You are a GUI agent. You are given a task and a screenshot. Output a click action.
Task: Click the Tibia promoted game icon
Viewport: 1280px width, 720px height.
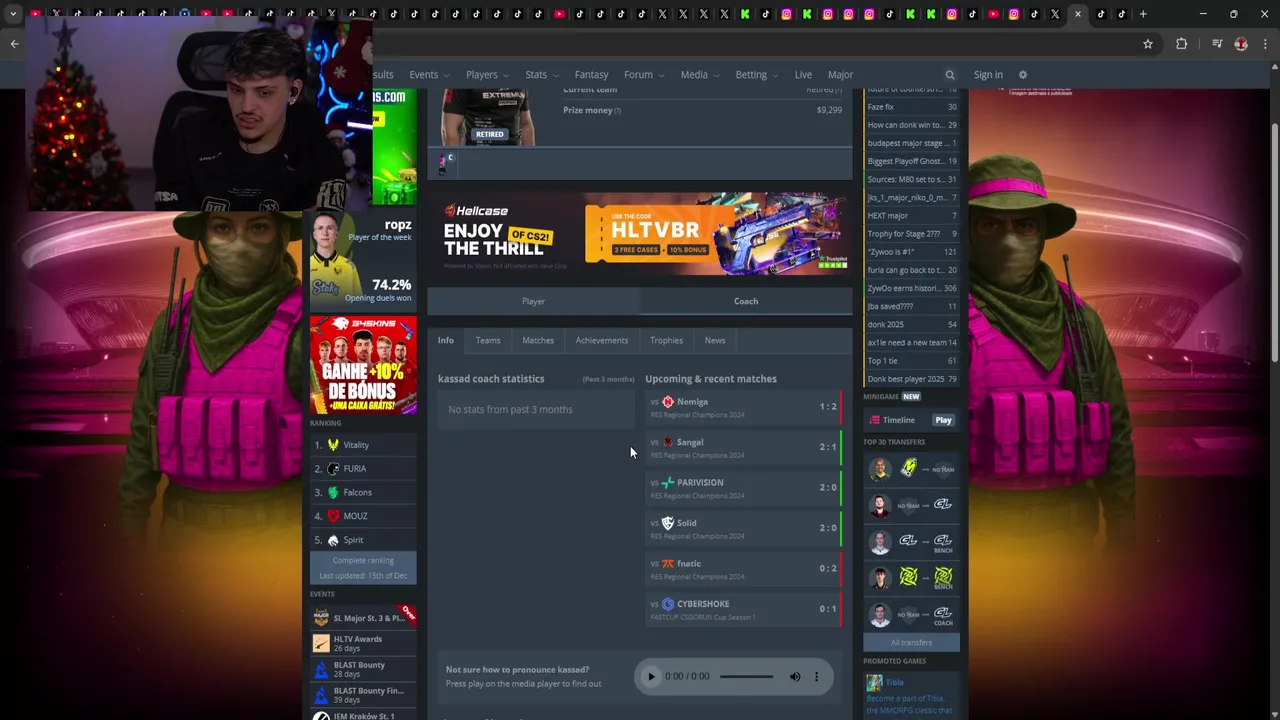tap(874, 683)
